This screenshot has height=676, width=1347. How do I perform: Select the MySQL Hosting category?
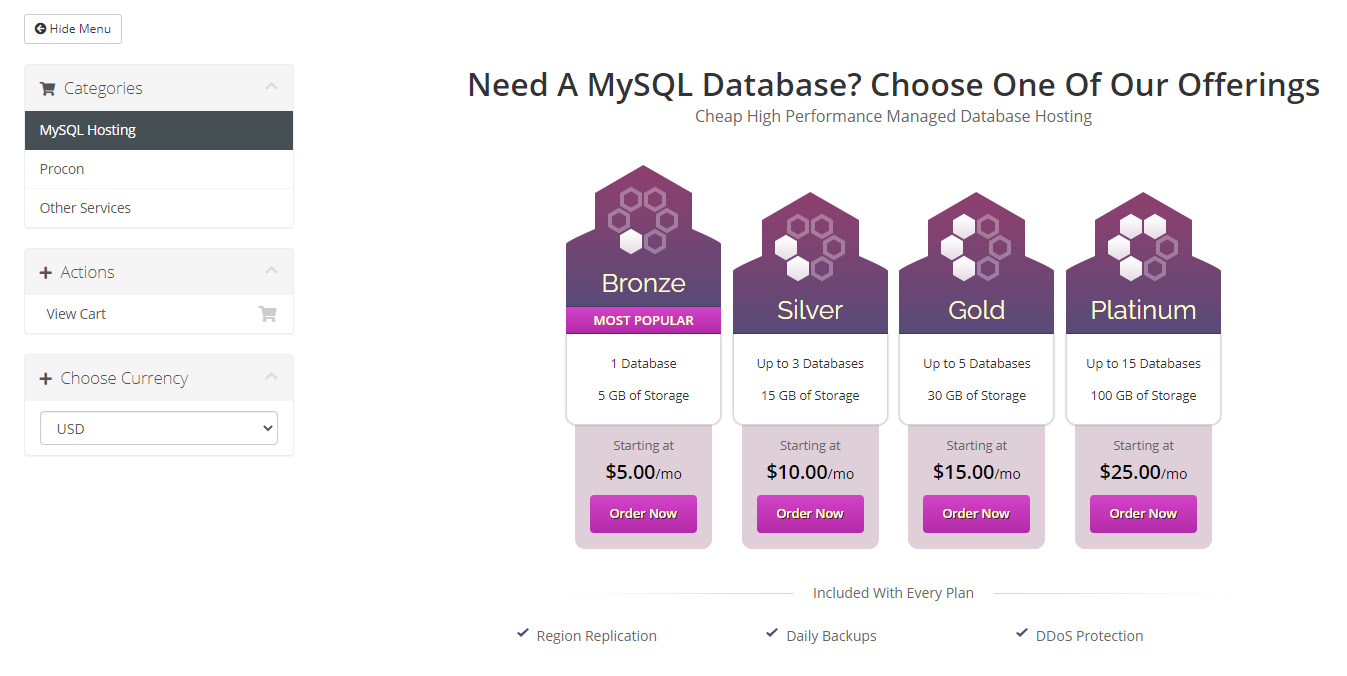coord(88,130)
